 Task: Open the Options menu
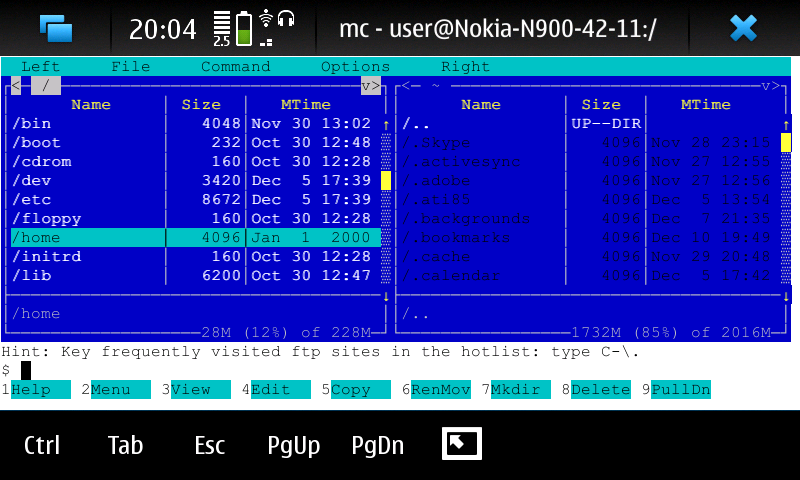tap(356, 67)
